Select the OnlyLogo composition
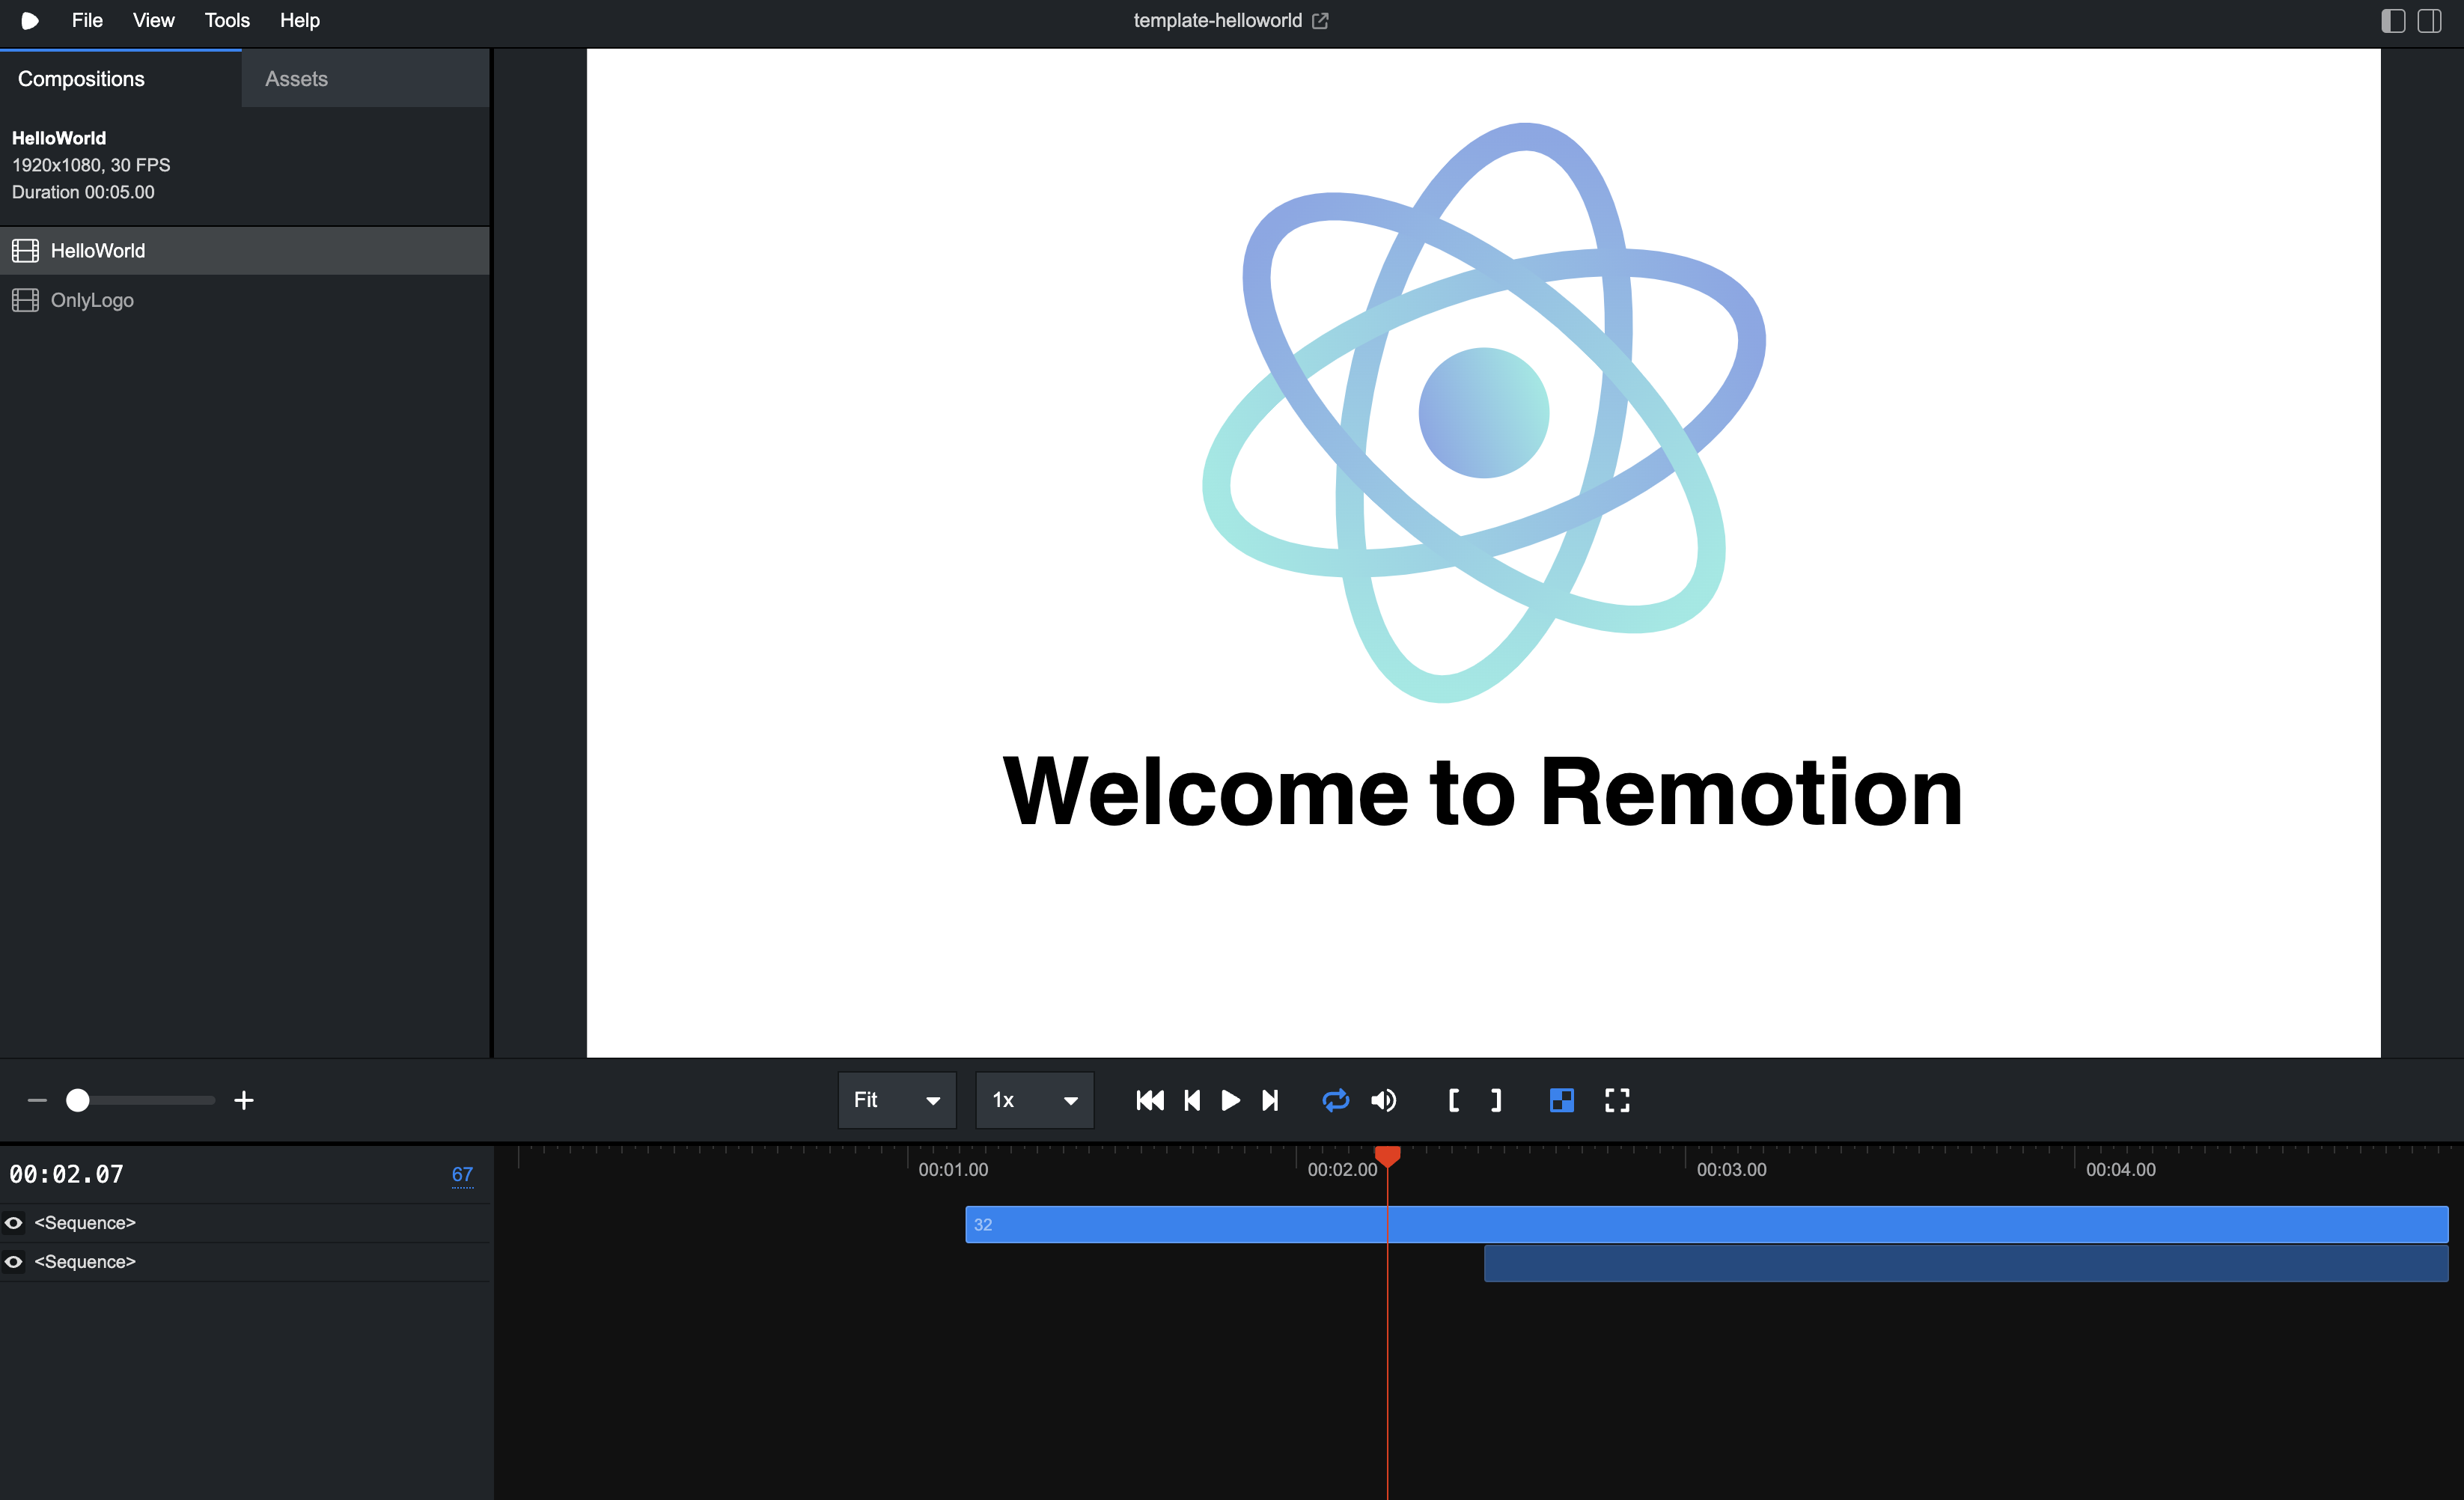2464x1500 pixels. [92, 299]
